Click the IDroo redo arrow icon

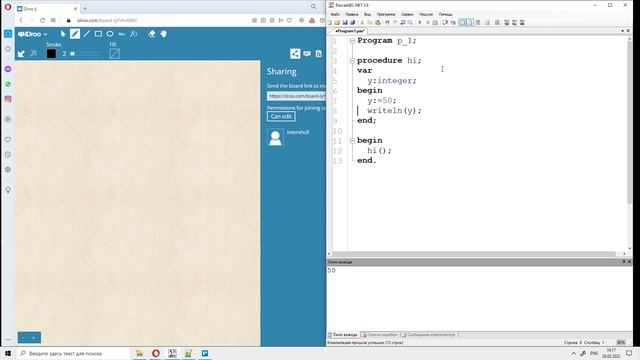tap(33, 53)
